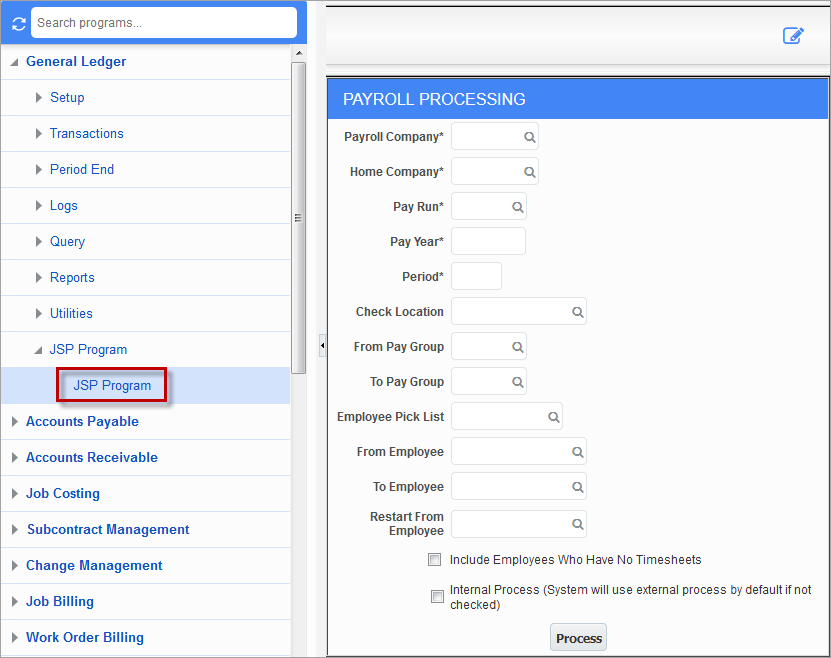Image resolution: width=831 pixels, height=658 pixels.
Task: Check the Internal Process option
Action: coord(437,596)
